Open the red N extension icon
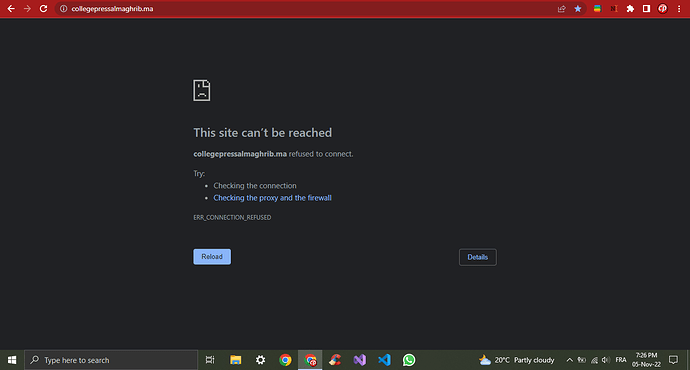690x370 pixels. [x=613, y=8]
